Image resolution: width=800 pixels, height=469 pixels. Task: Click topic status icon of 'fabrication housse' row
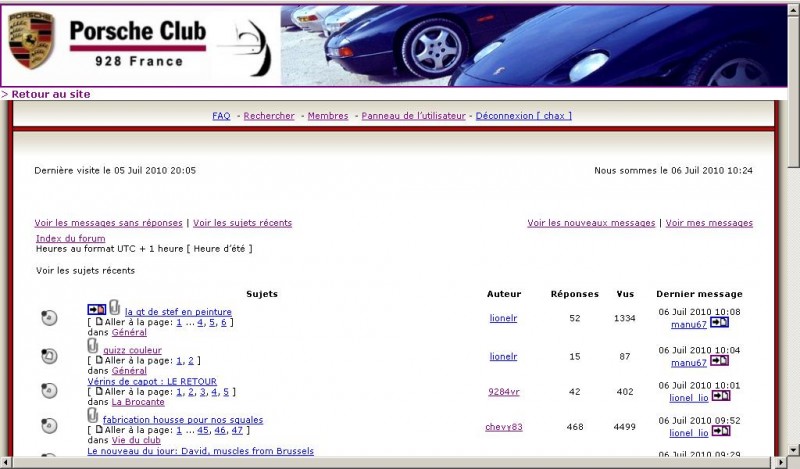49,426
